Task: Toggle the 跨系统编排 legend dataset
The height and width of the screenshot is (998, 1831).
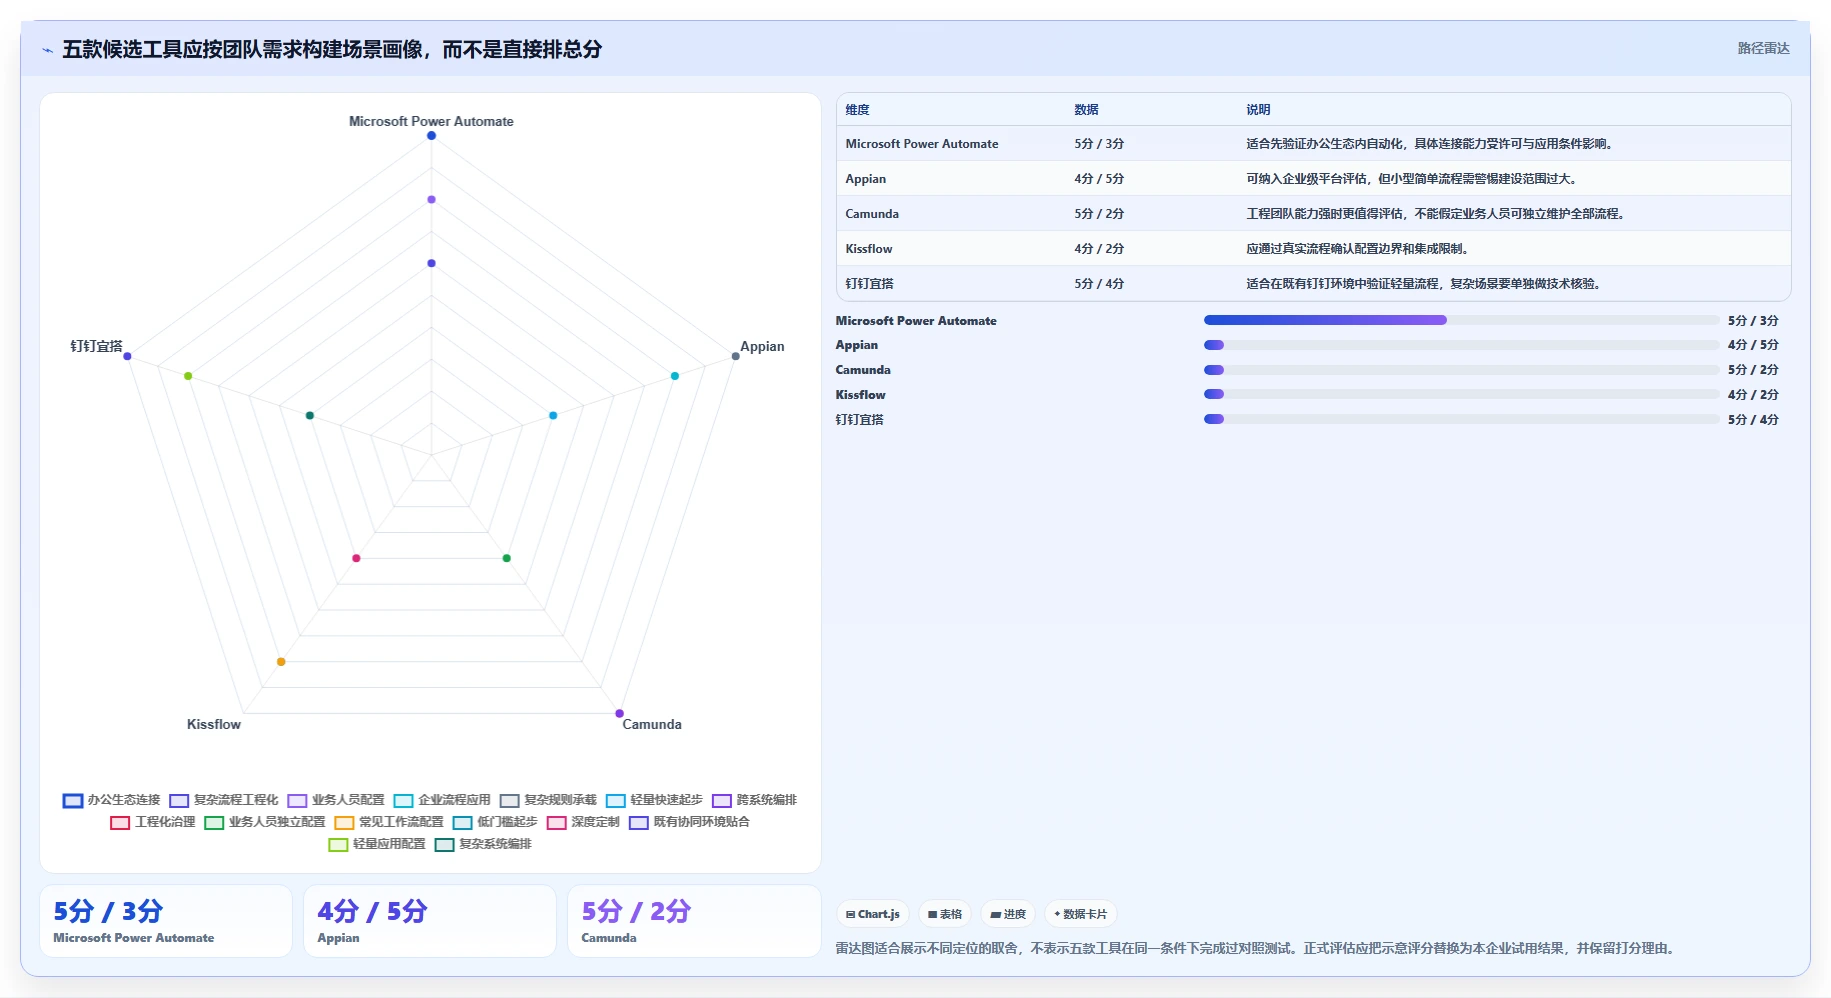Action: tap(754, 800)
